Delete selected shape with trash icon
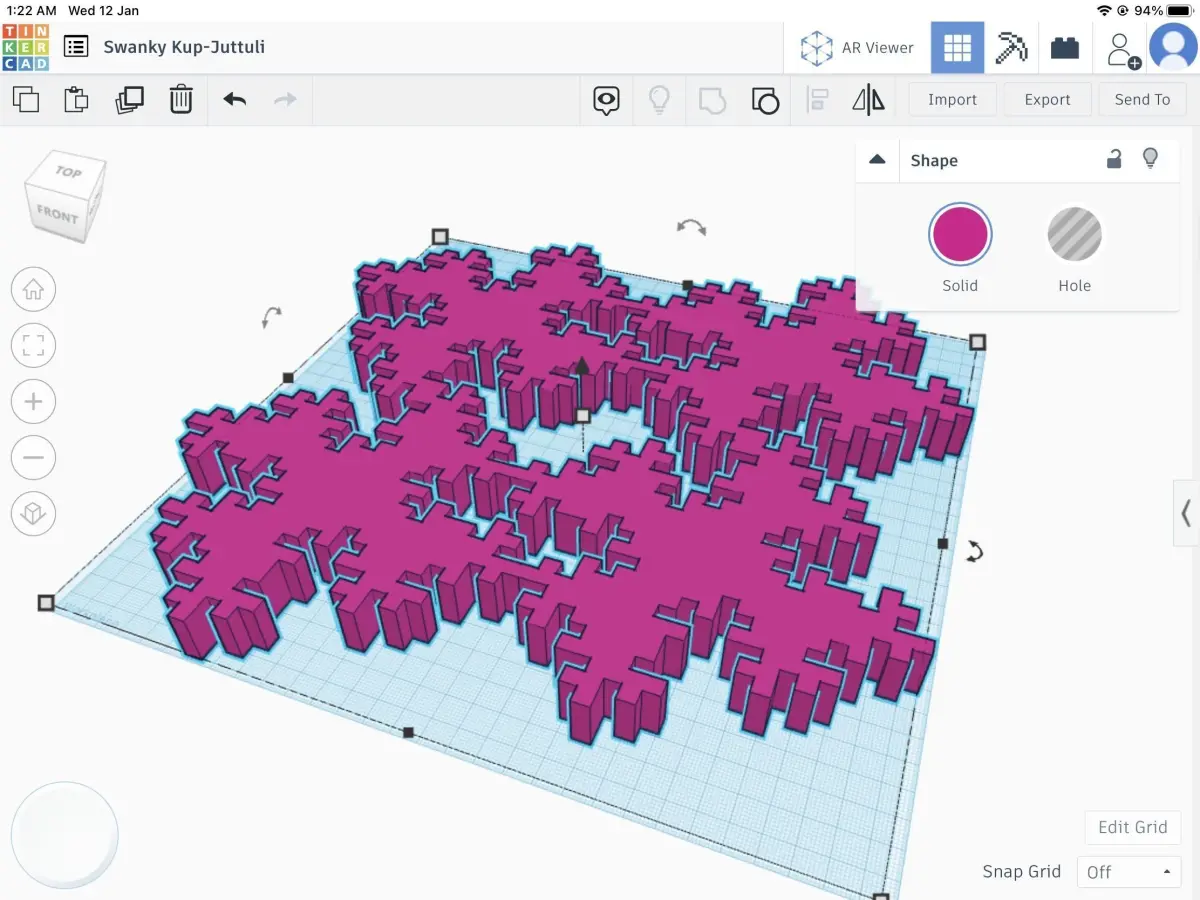Image resolution: width=1200 pixels, height=900 pixels. [181, 99]
